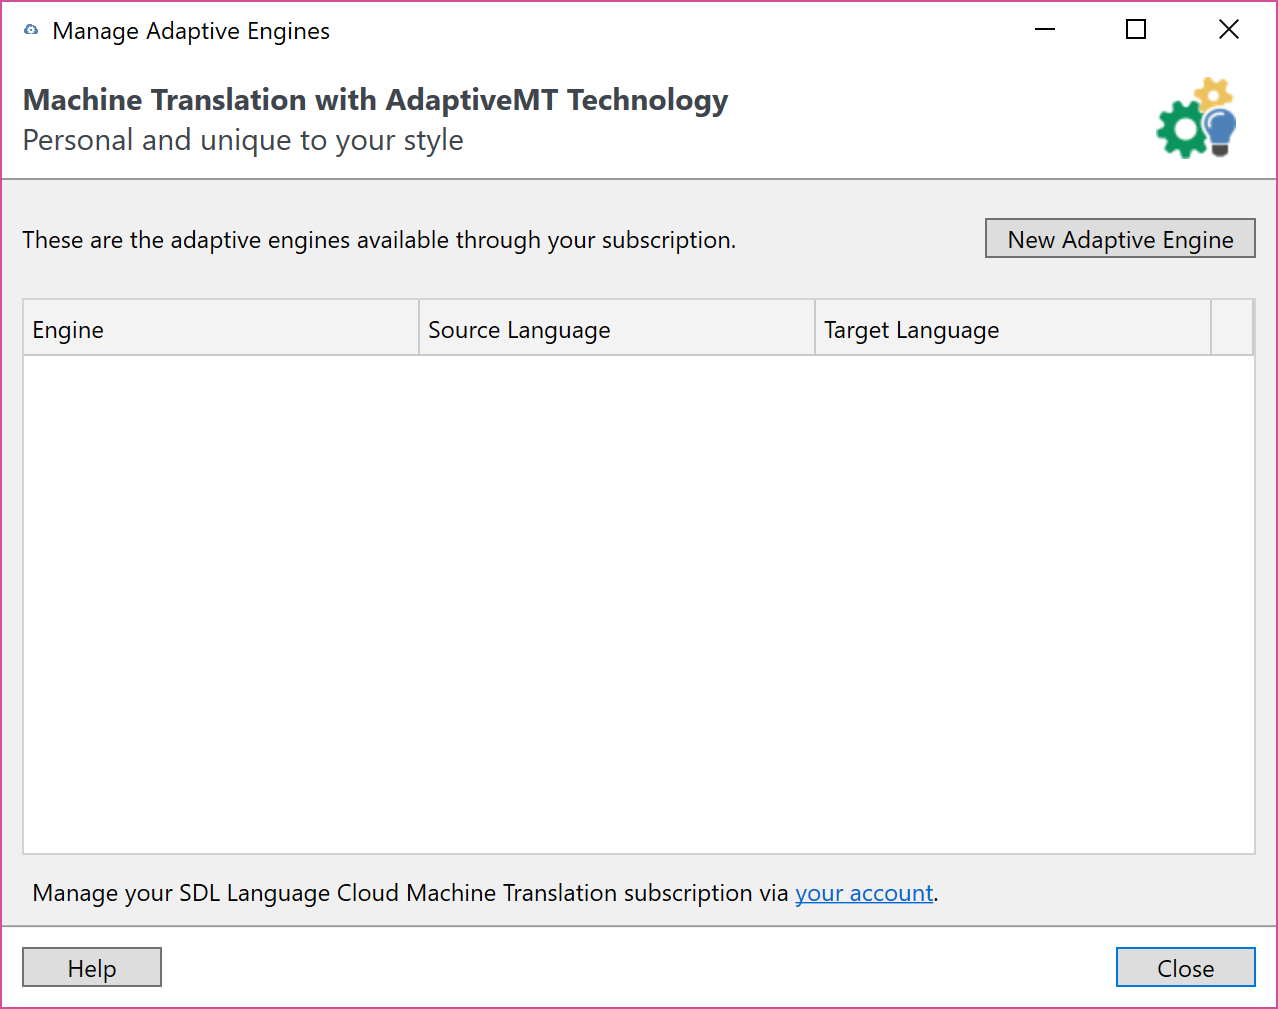Click the "Personal and unique to your style" subtitle
The image size is (1278, 1009).
(x=243, y=140)
